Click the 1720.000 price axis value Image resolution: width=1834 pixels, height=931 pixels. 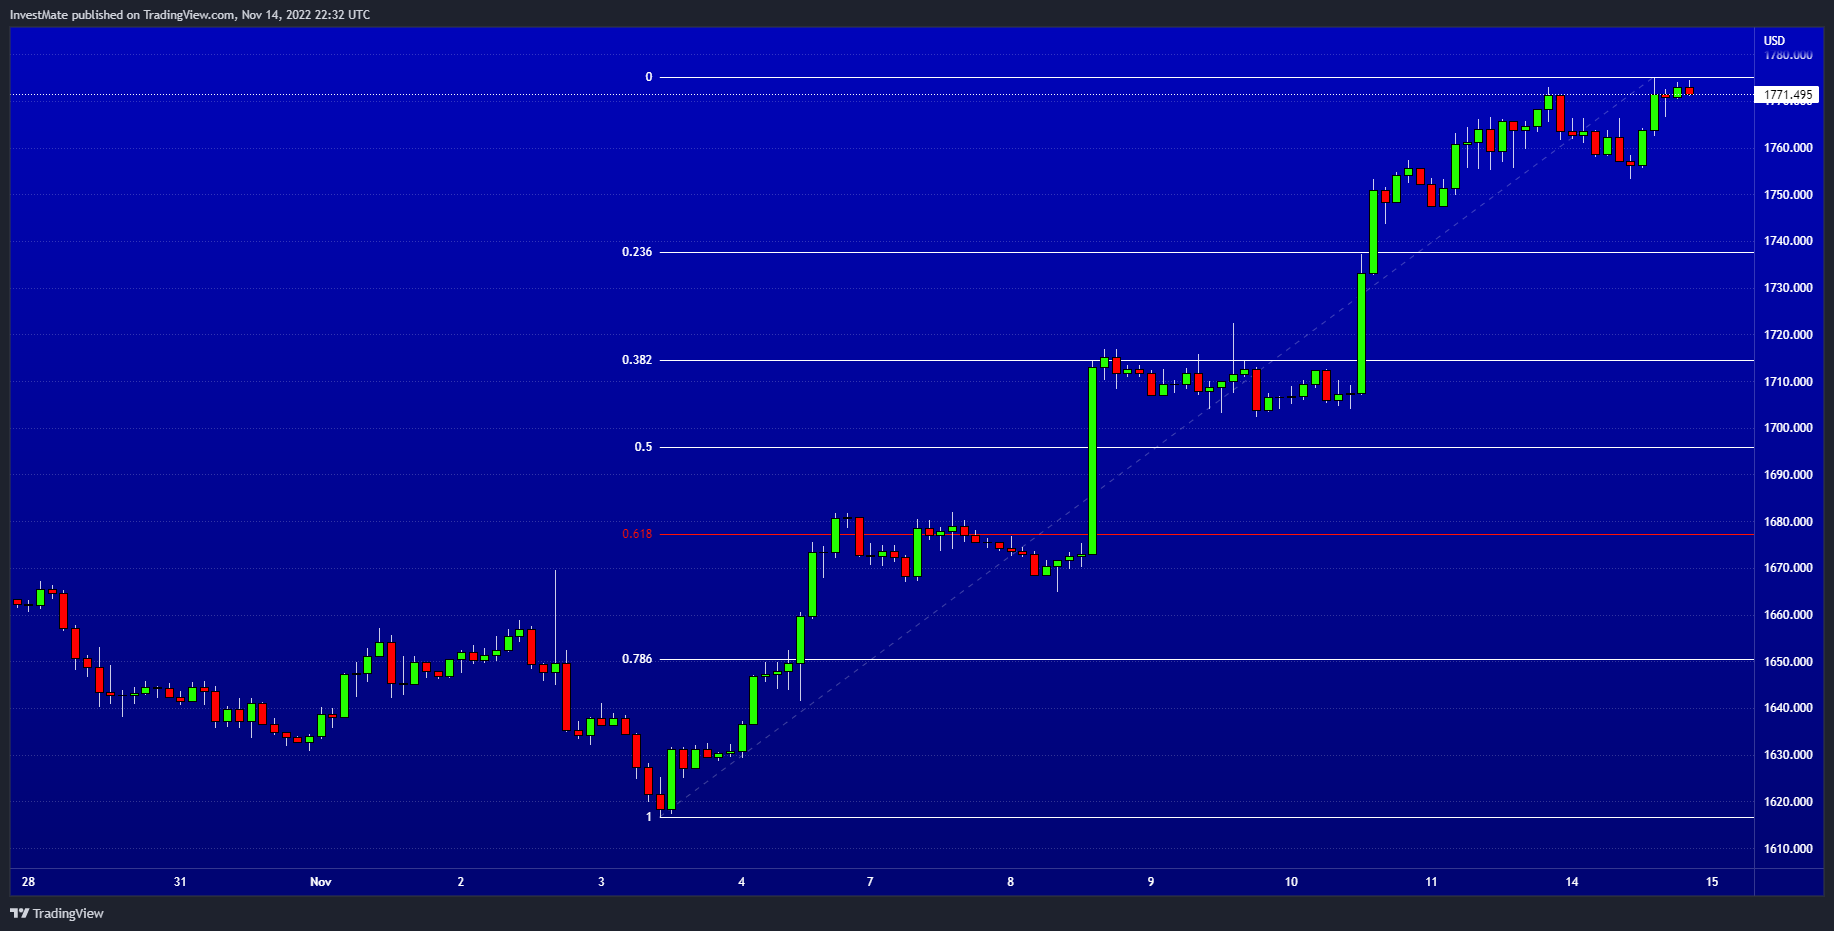point(1788,335)
